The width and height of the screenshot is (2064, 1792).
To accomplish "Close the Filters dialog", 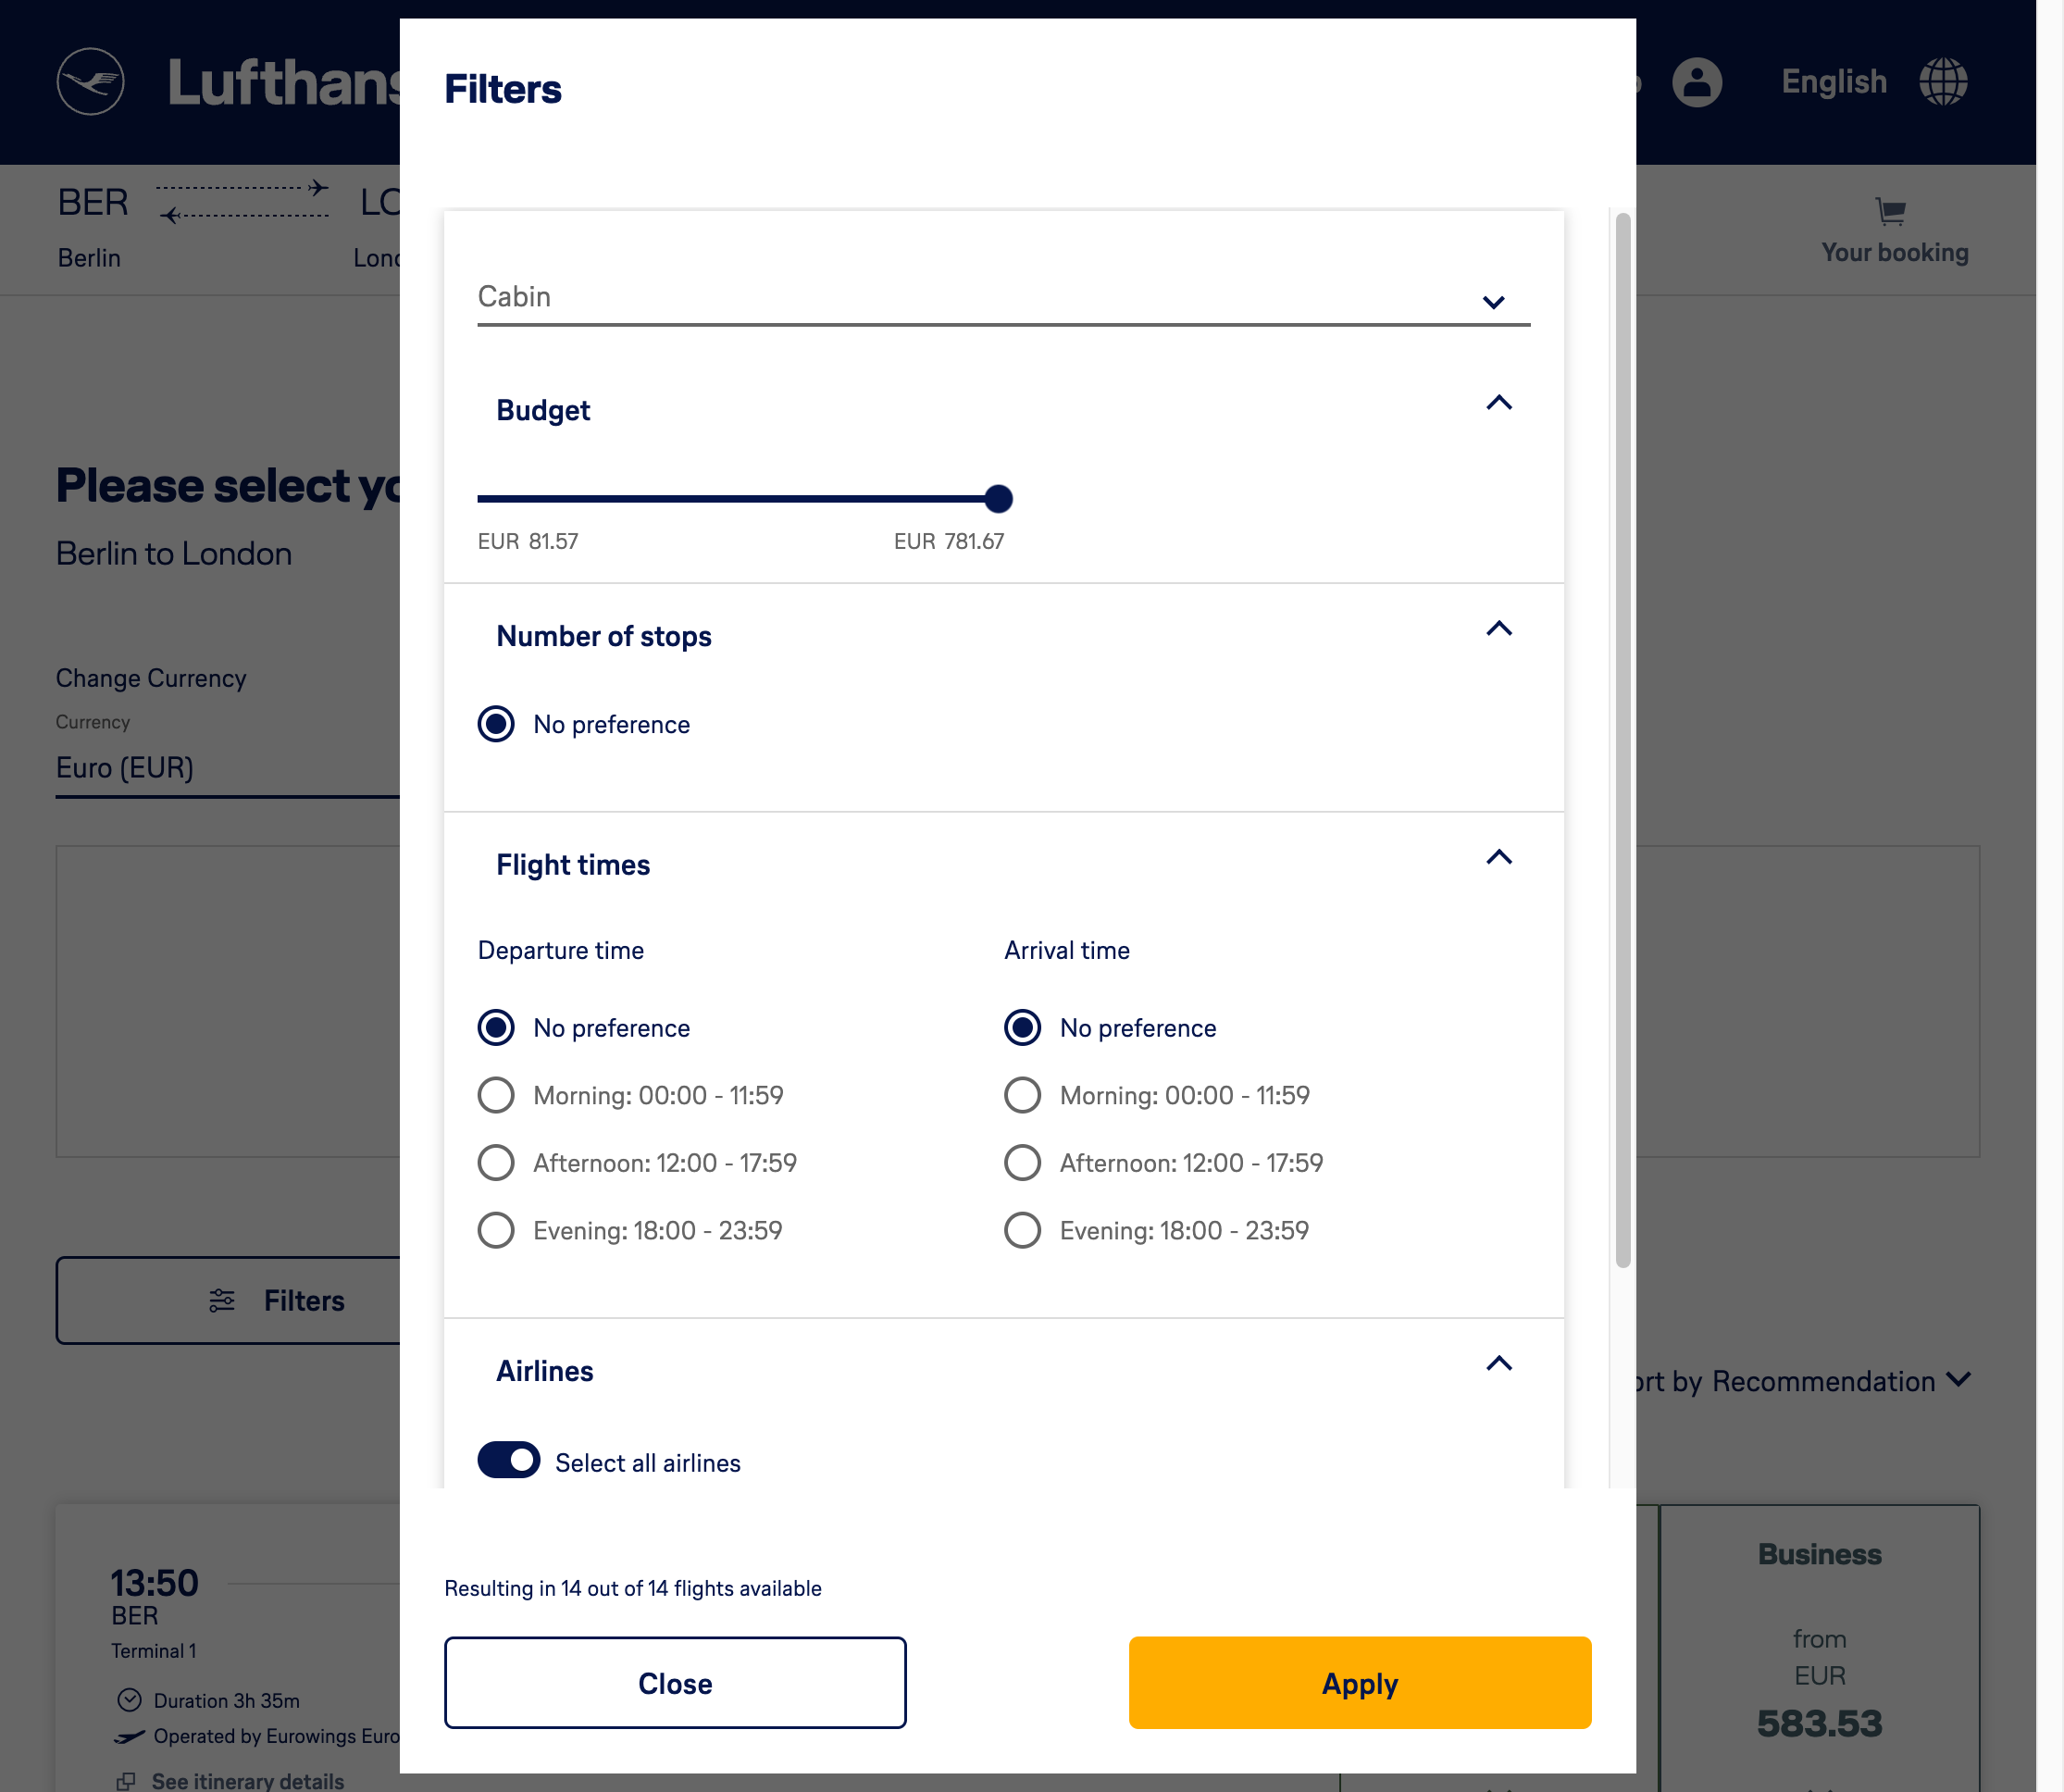I will tap(675, 1683).
